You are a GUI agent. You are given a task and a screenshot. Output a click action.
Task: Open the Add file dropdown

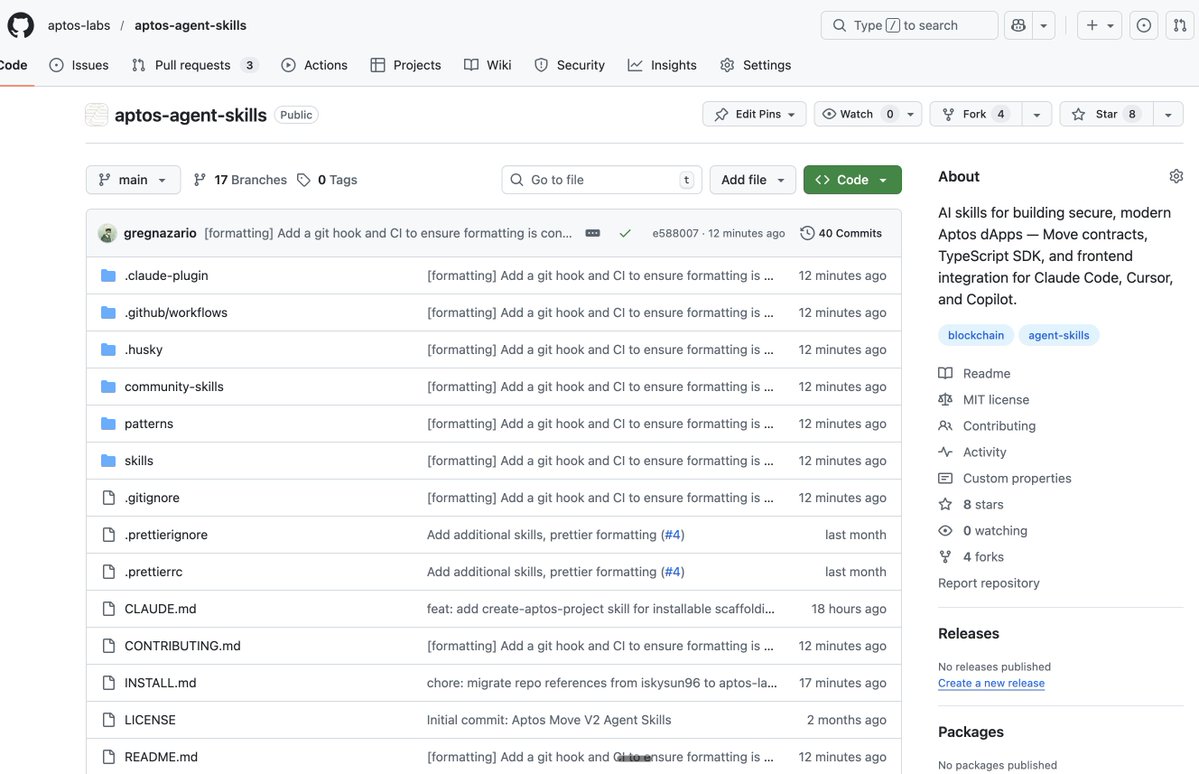click(x=752, y=180)
